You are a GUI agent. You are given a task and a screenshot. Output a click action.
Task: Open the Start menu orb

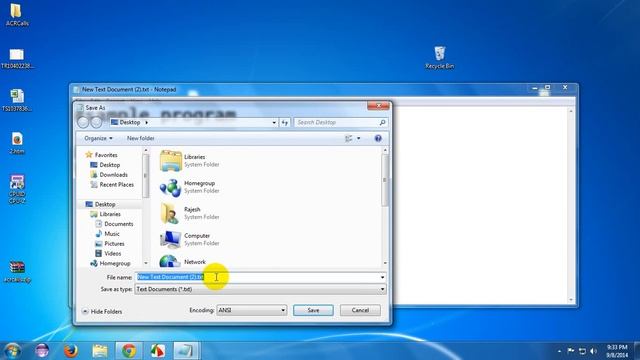13,351
